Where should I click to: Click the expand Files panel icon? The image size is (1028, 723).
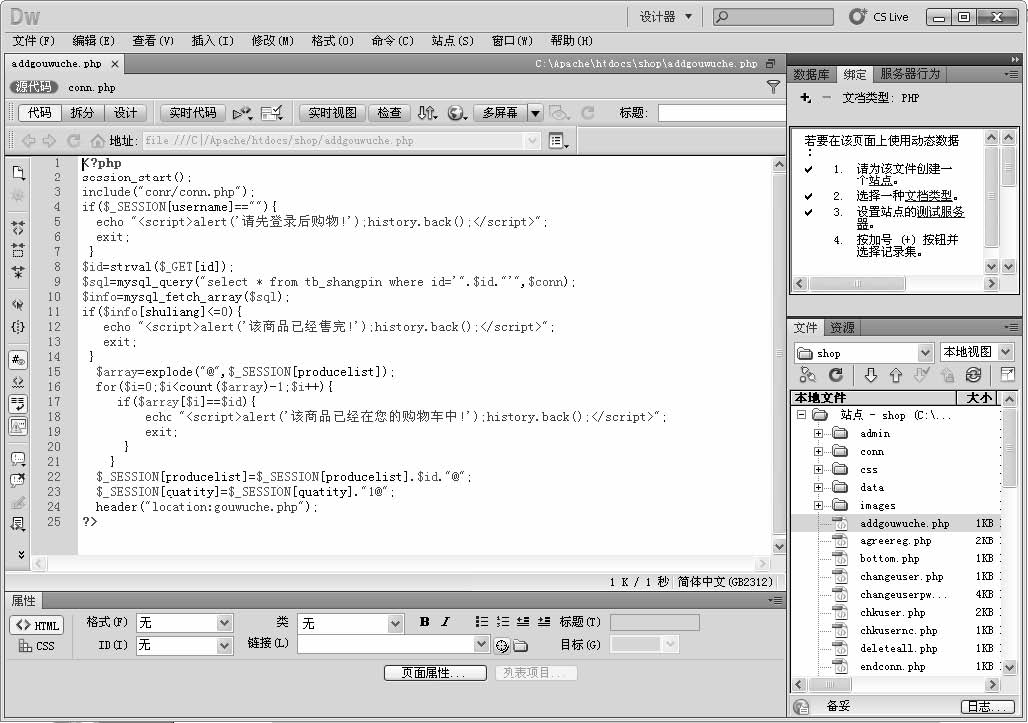[x=1006, y=375]
